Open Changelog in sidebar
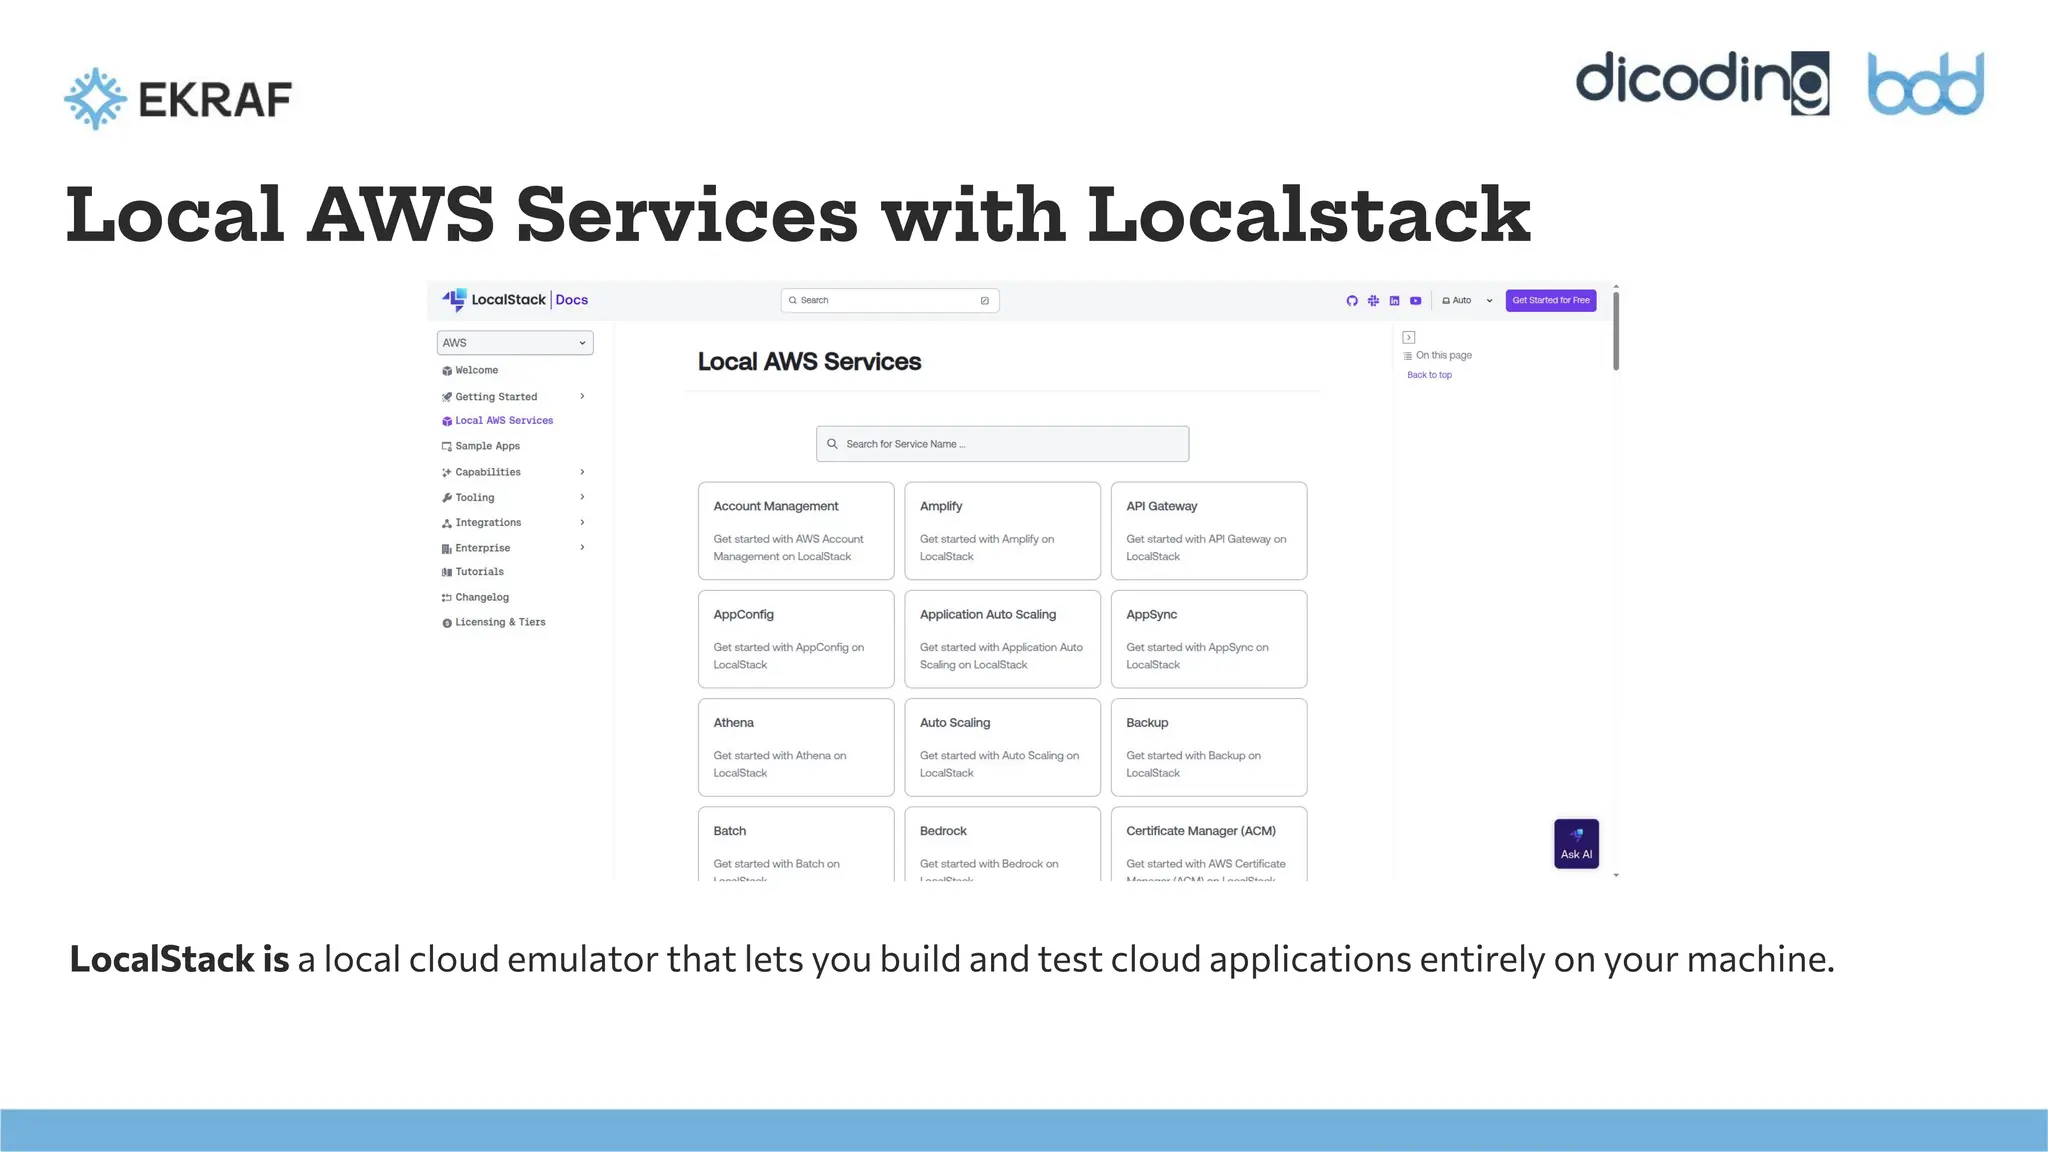The image size is (2048, 1152). (482, 597)
